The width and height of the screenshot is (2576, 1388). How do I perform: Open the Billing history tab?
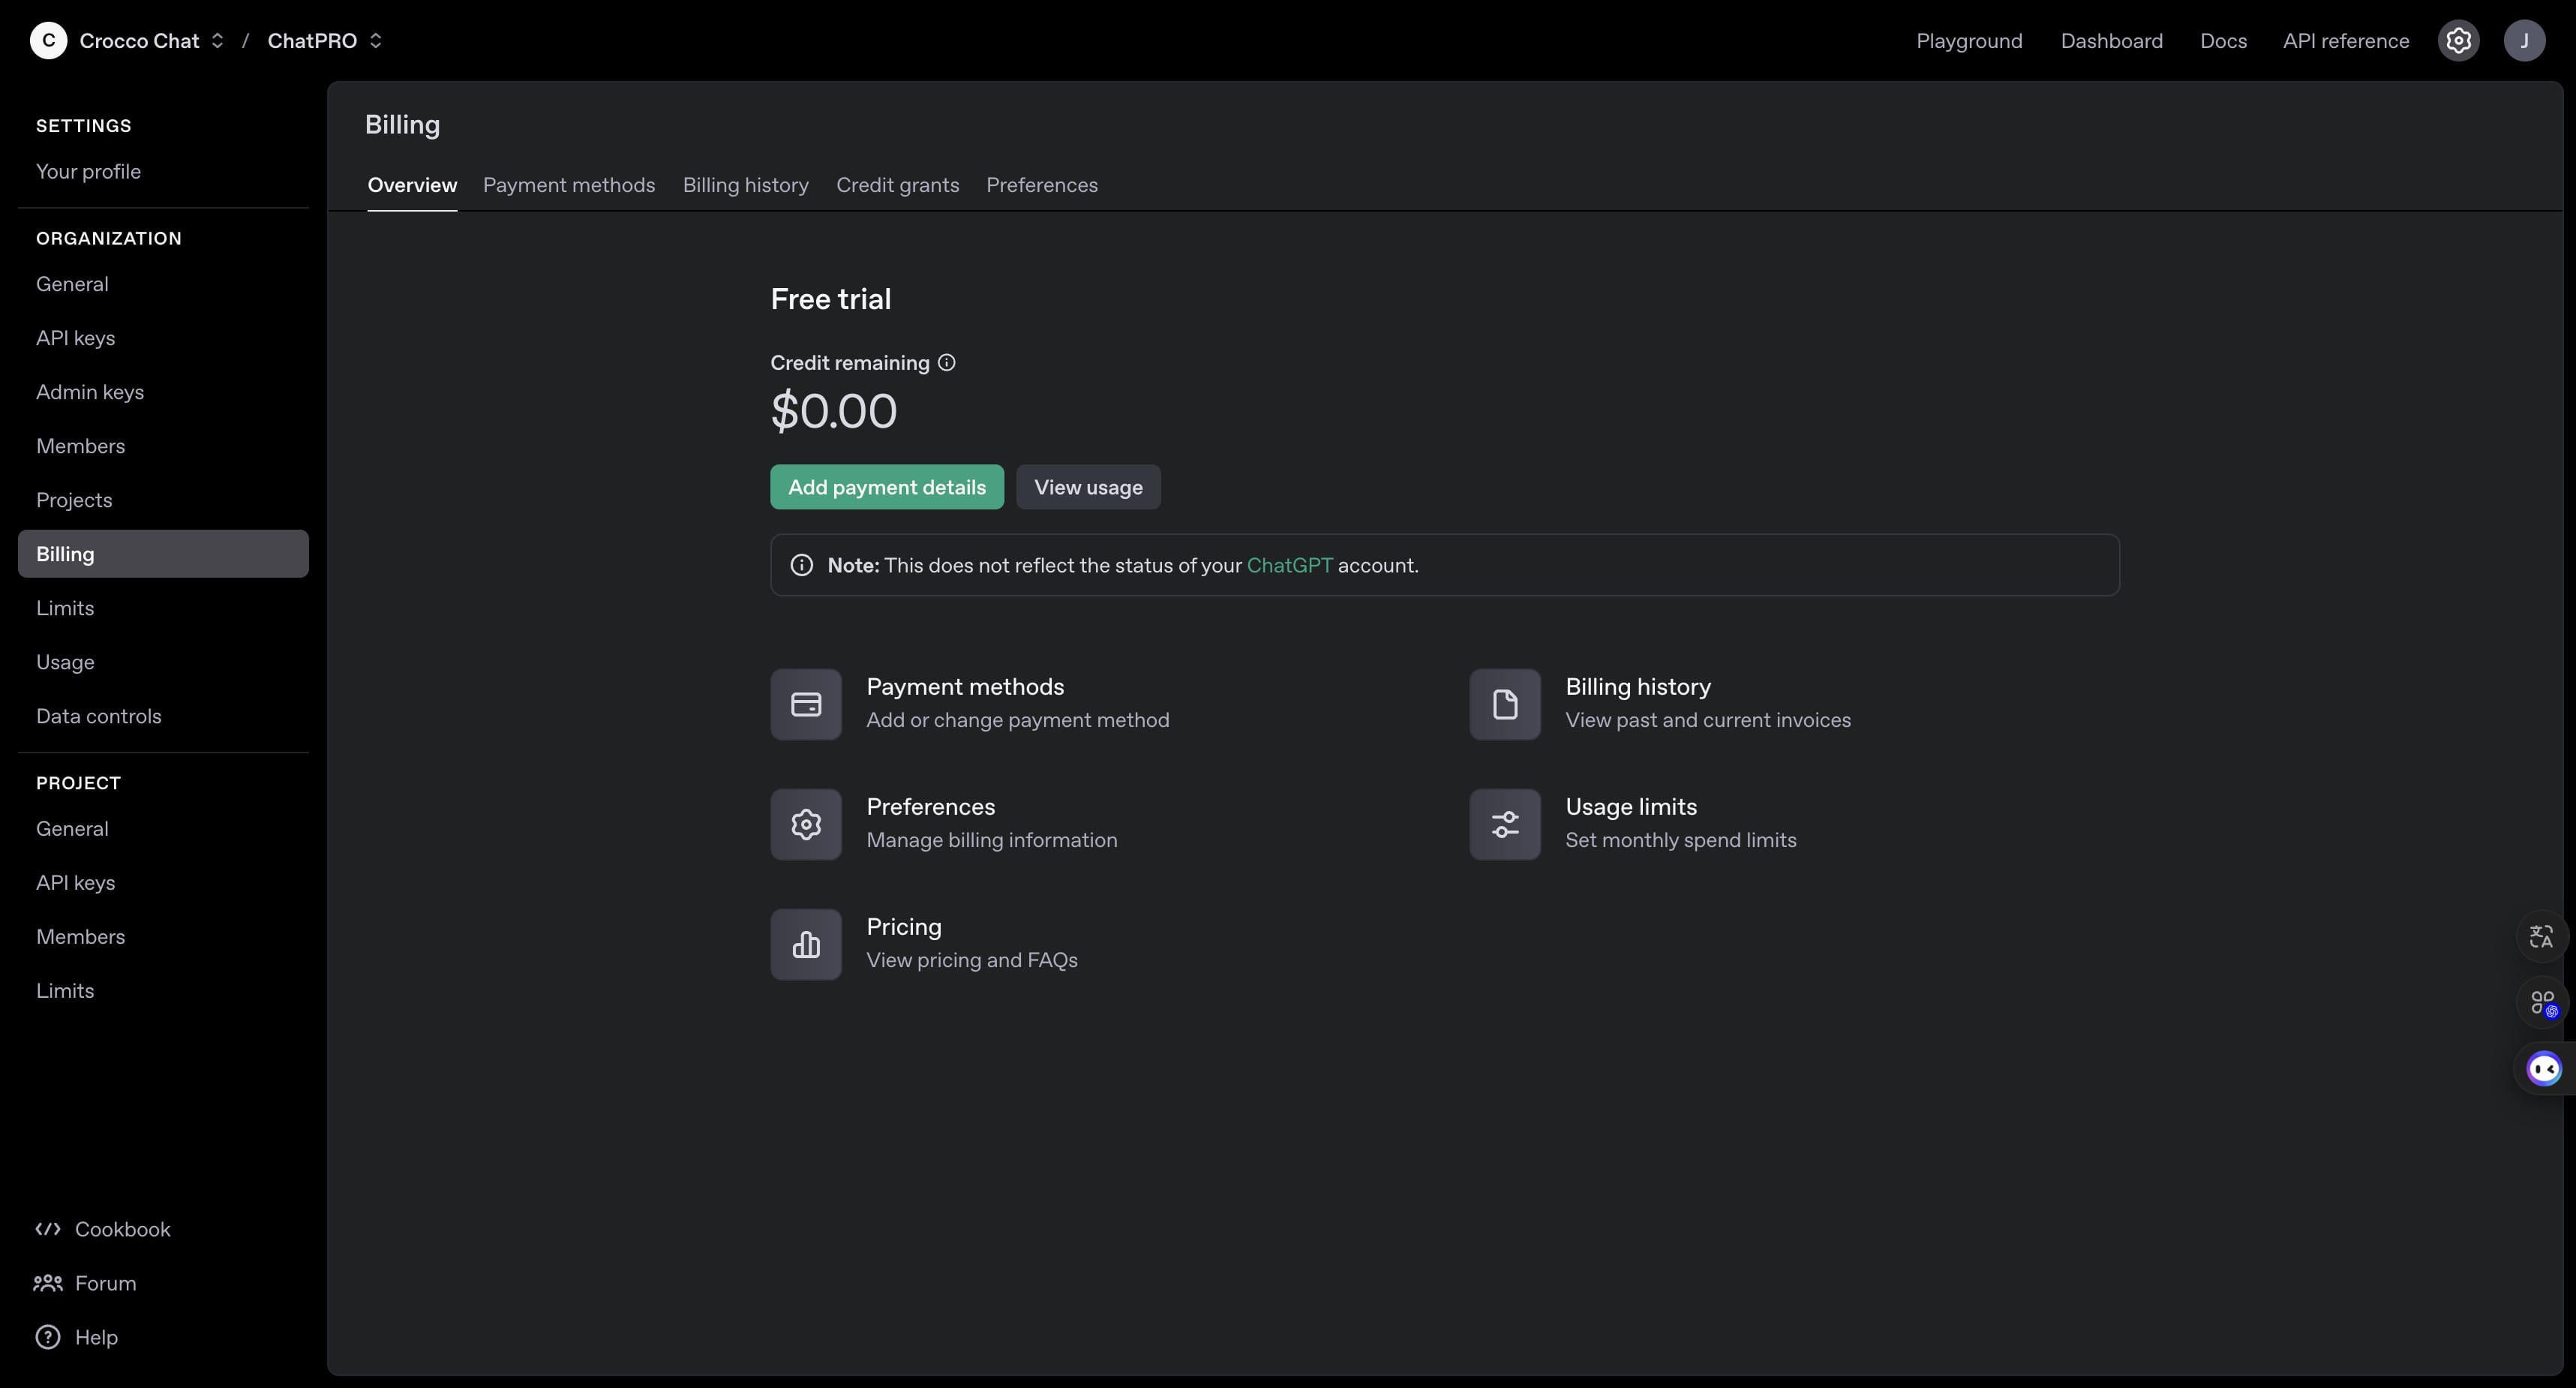point(746,185)
